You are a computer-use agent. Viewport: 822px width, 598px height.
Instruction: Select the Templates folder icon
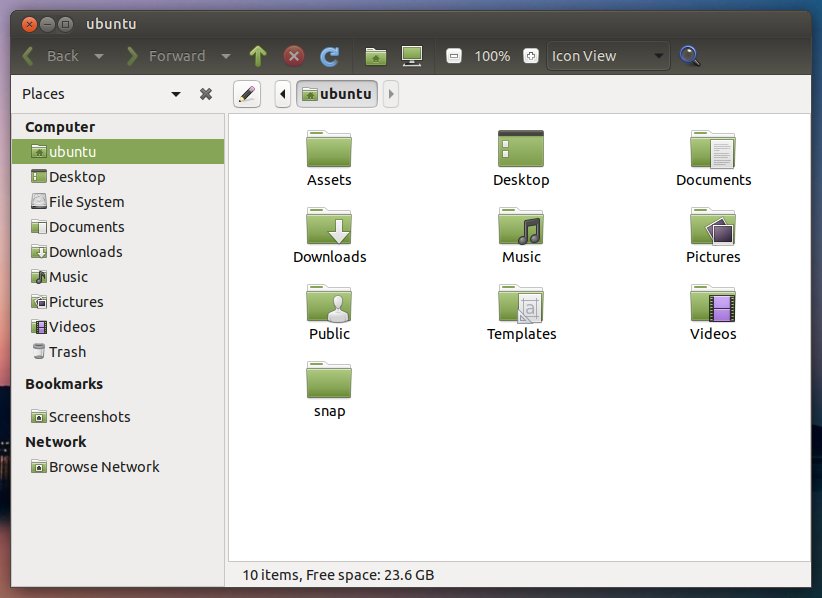(521, 303)
